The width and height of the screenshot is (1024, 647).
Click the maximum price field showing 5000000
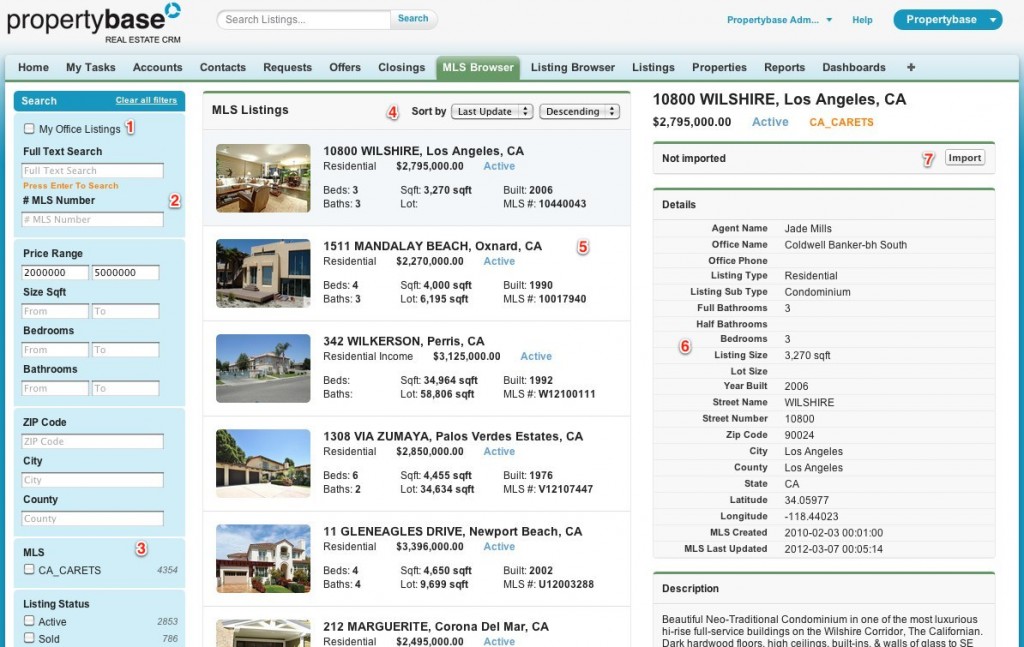[x=125, y=272]
